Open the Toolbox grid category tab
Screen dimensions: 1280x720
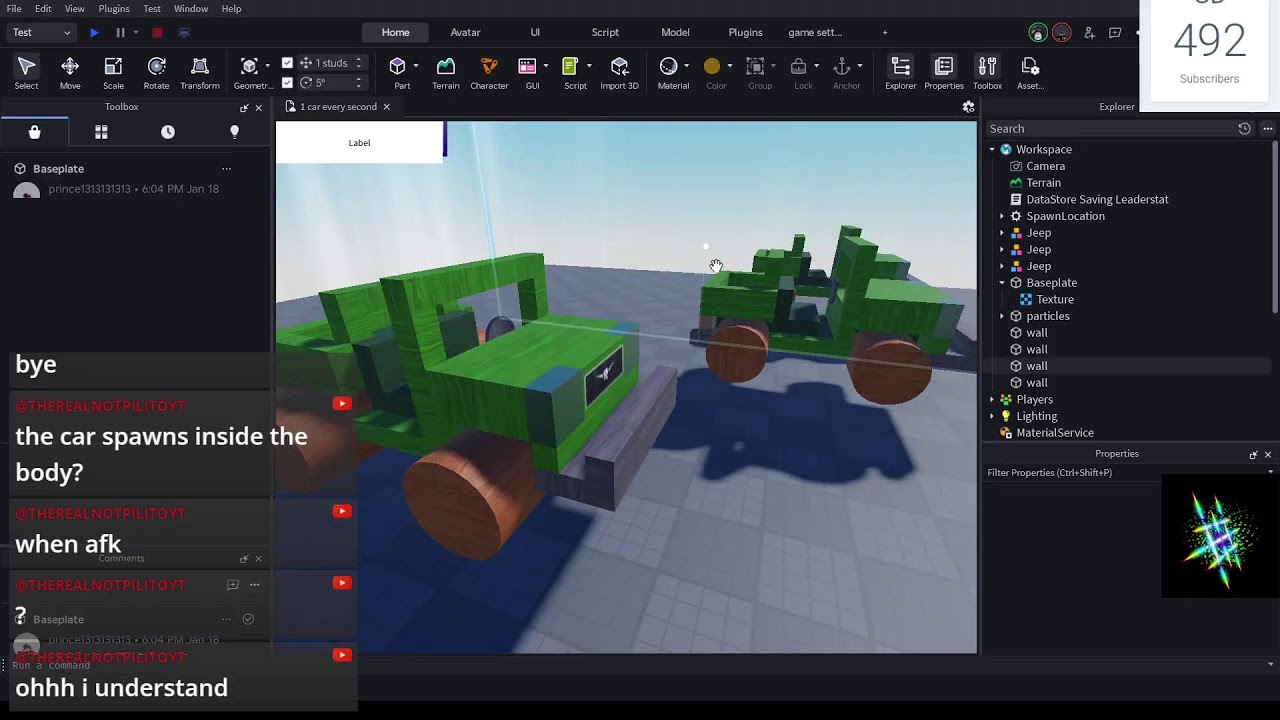pos(101,132)
